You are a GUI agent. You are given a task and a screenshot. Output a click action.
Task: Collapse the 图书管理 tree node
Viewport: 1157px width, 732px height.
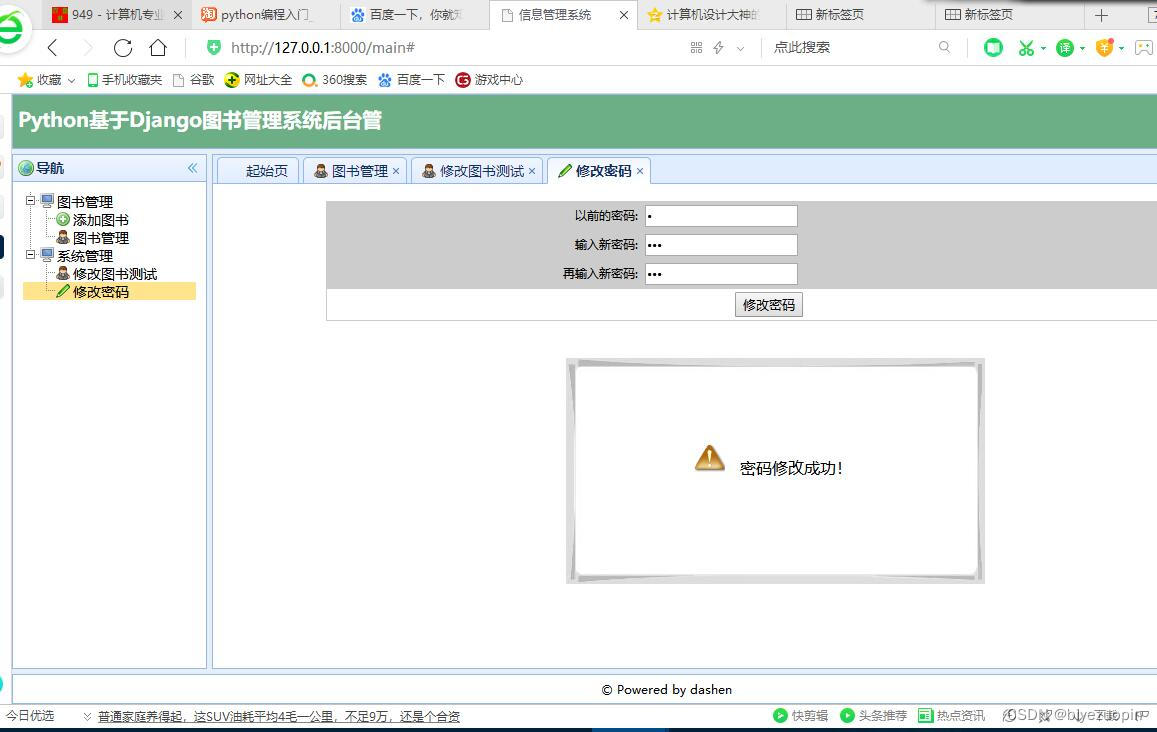point(29,200)
